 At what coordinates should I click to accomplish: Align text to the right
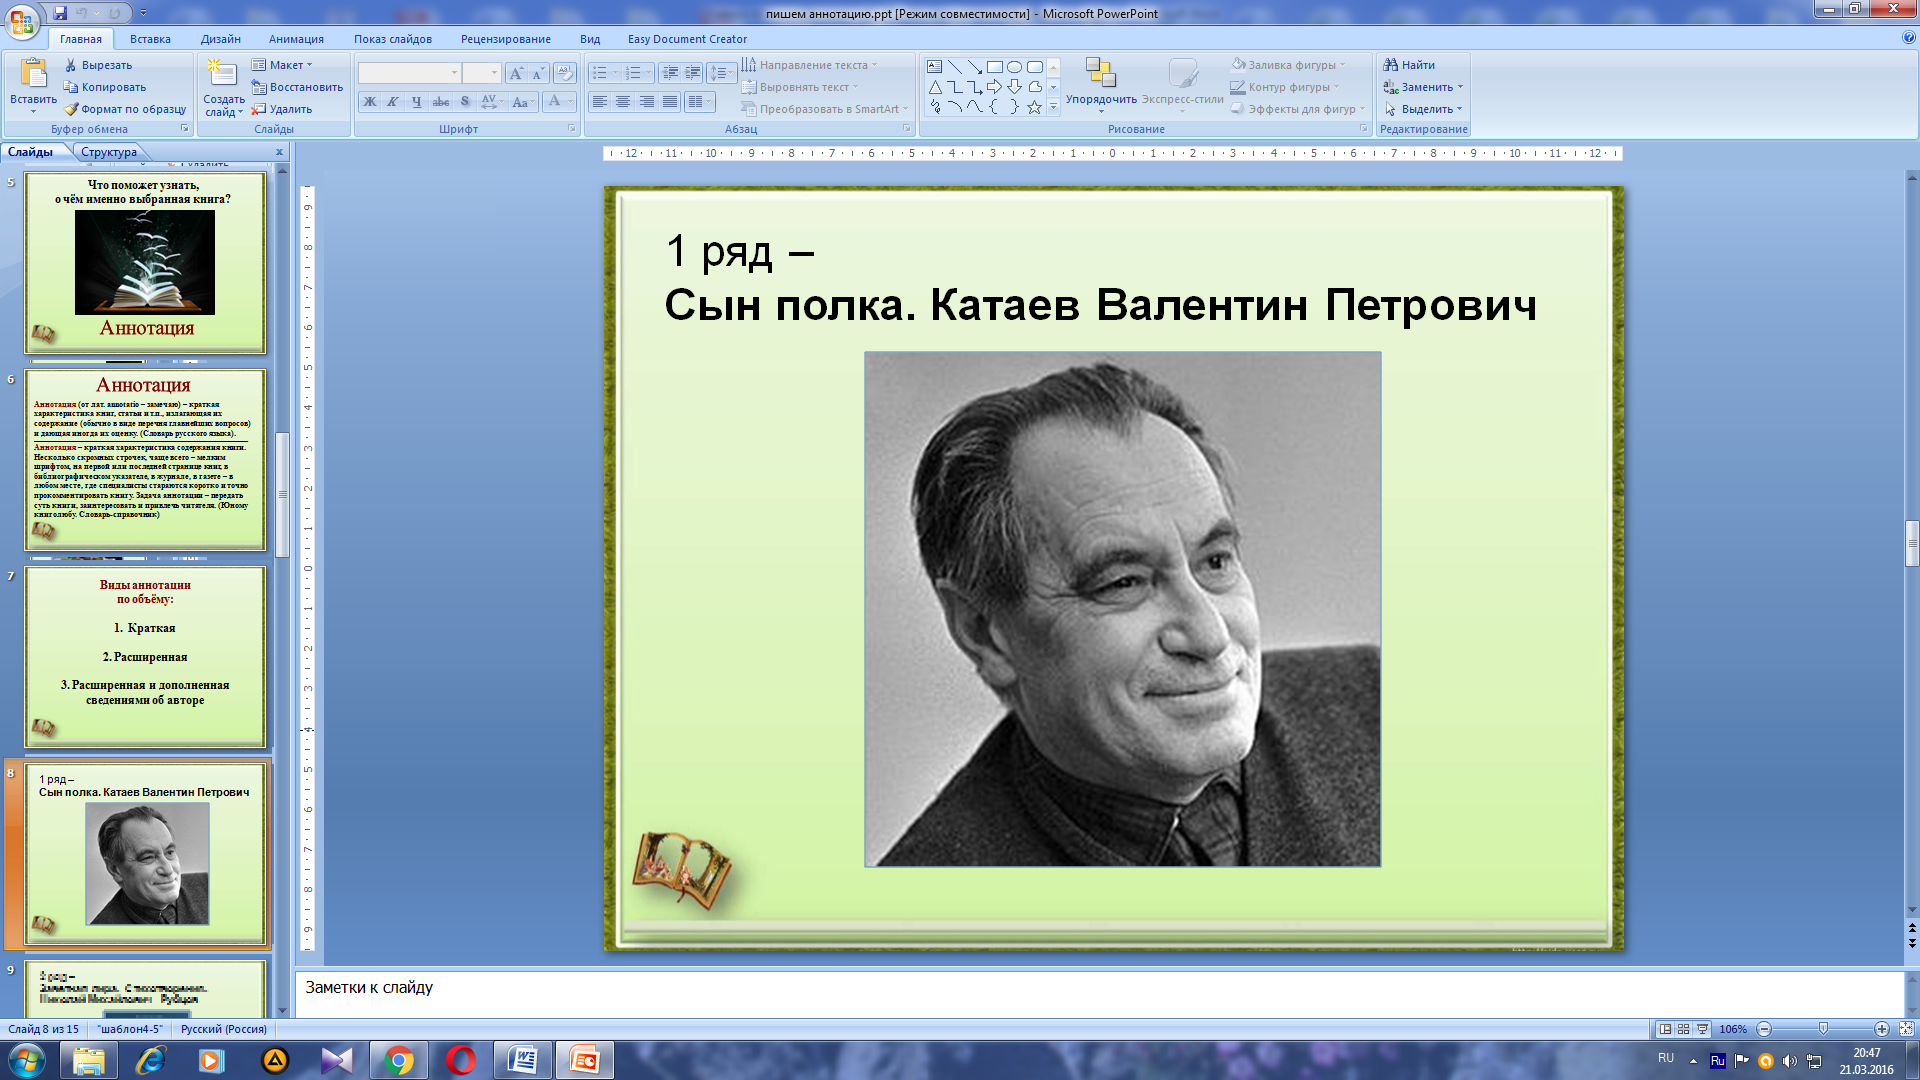[x=647, y=102]
